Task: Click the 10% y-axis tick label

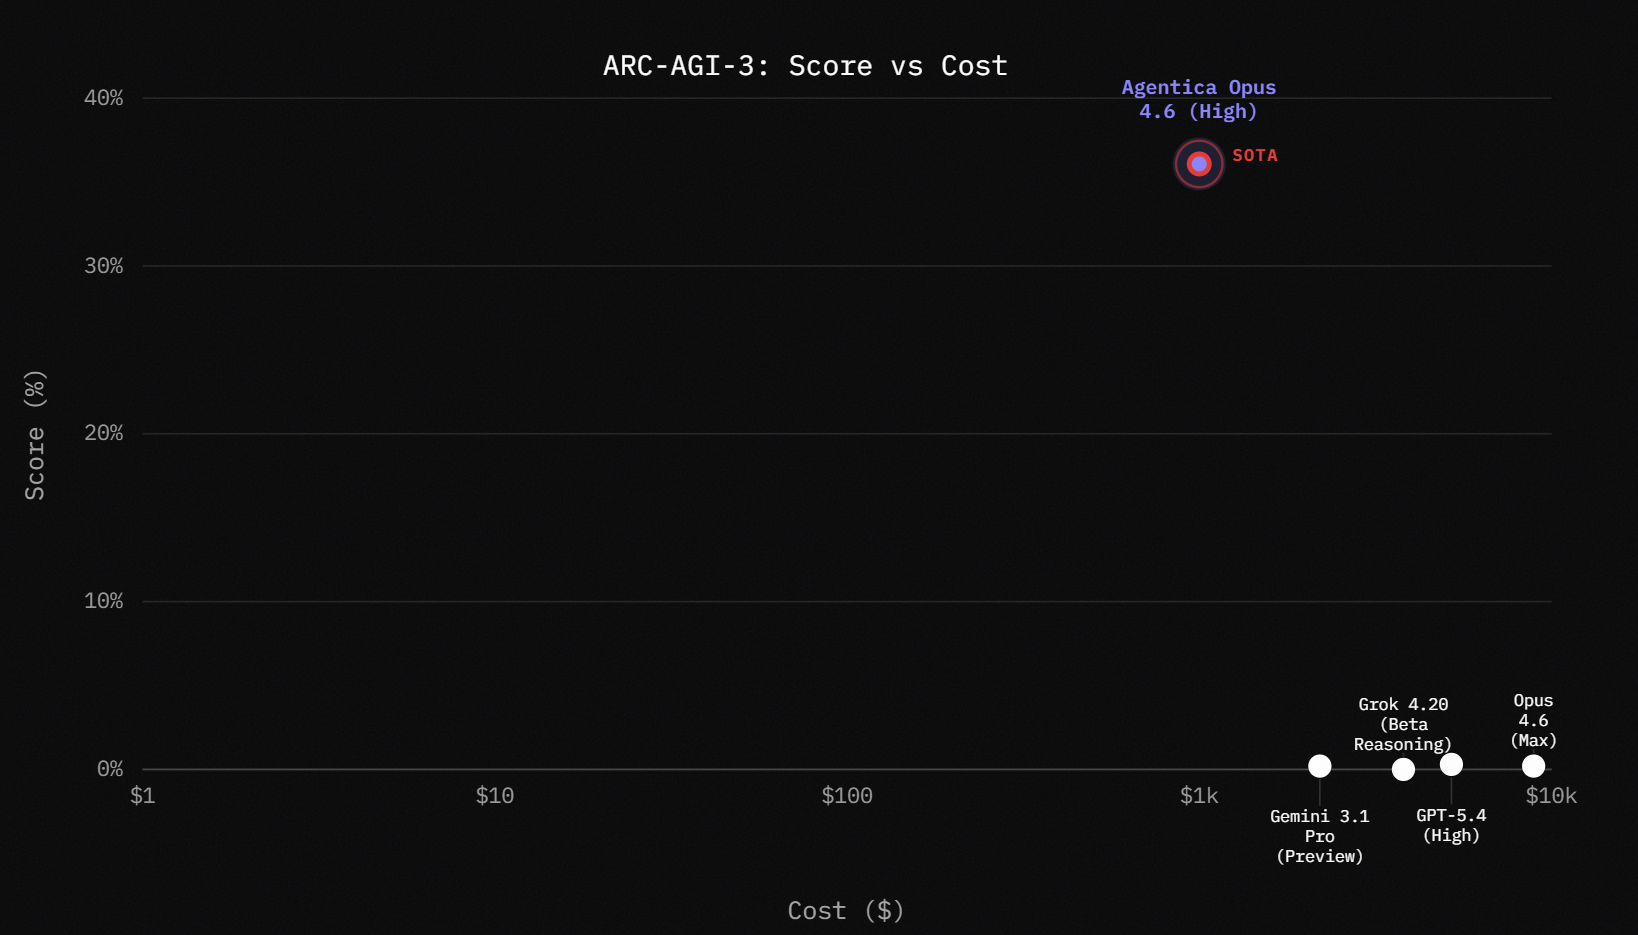Action: coord(104,601)
